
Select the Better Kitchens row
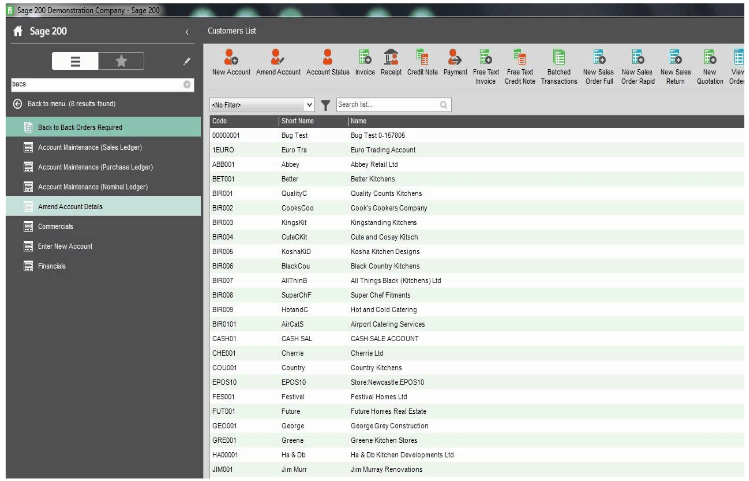477,179
